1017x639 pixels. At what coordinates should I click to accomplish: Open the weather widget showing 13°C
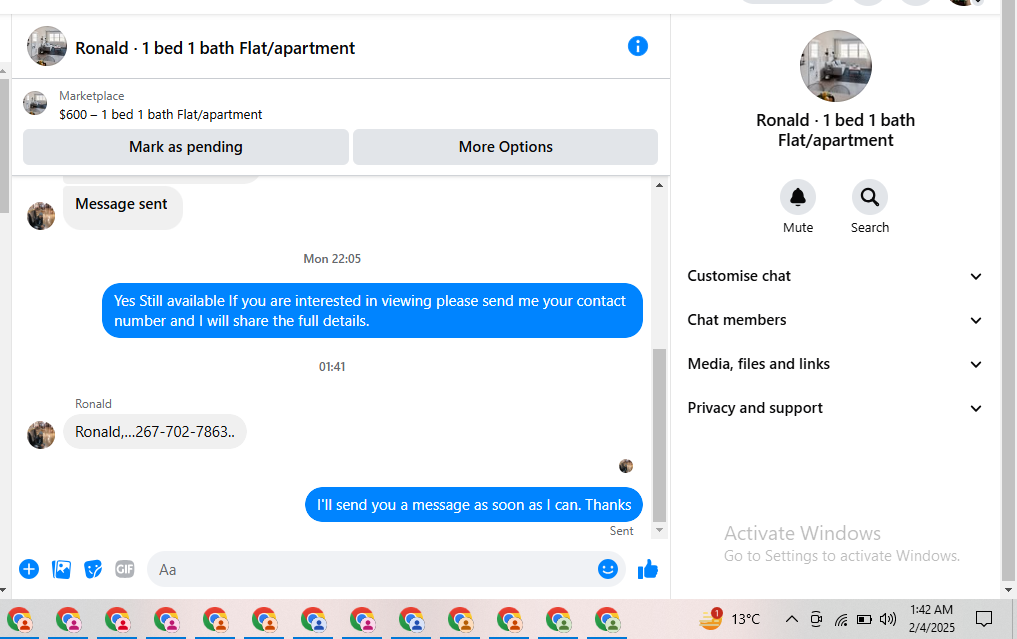(x=730, y=619)
